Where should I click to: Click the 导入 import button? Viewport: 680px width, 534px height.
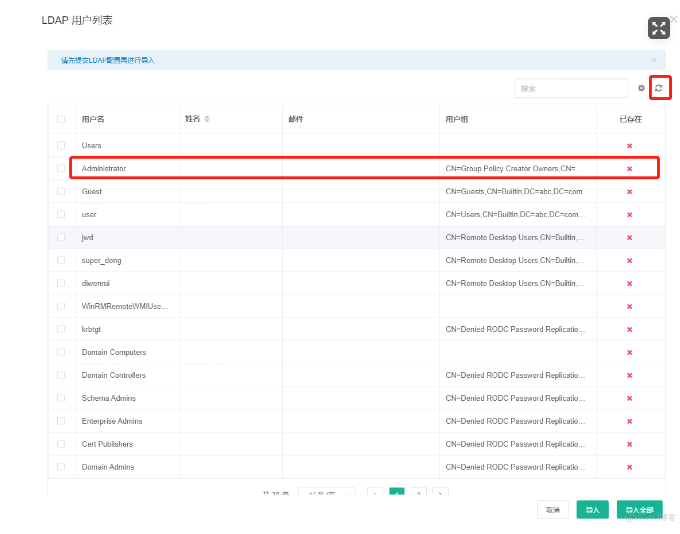tap(592, 509)
